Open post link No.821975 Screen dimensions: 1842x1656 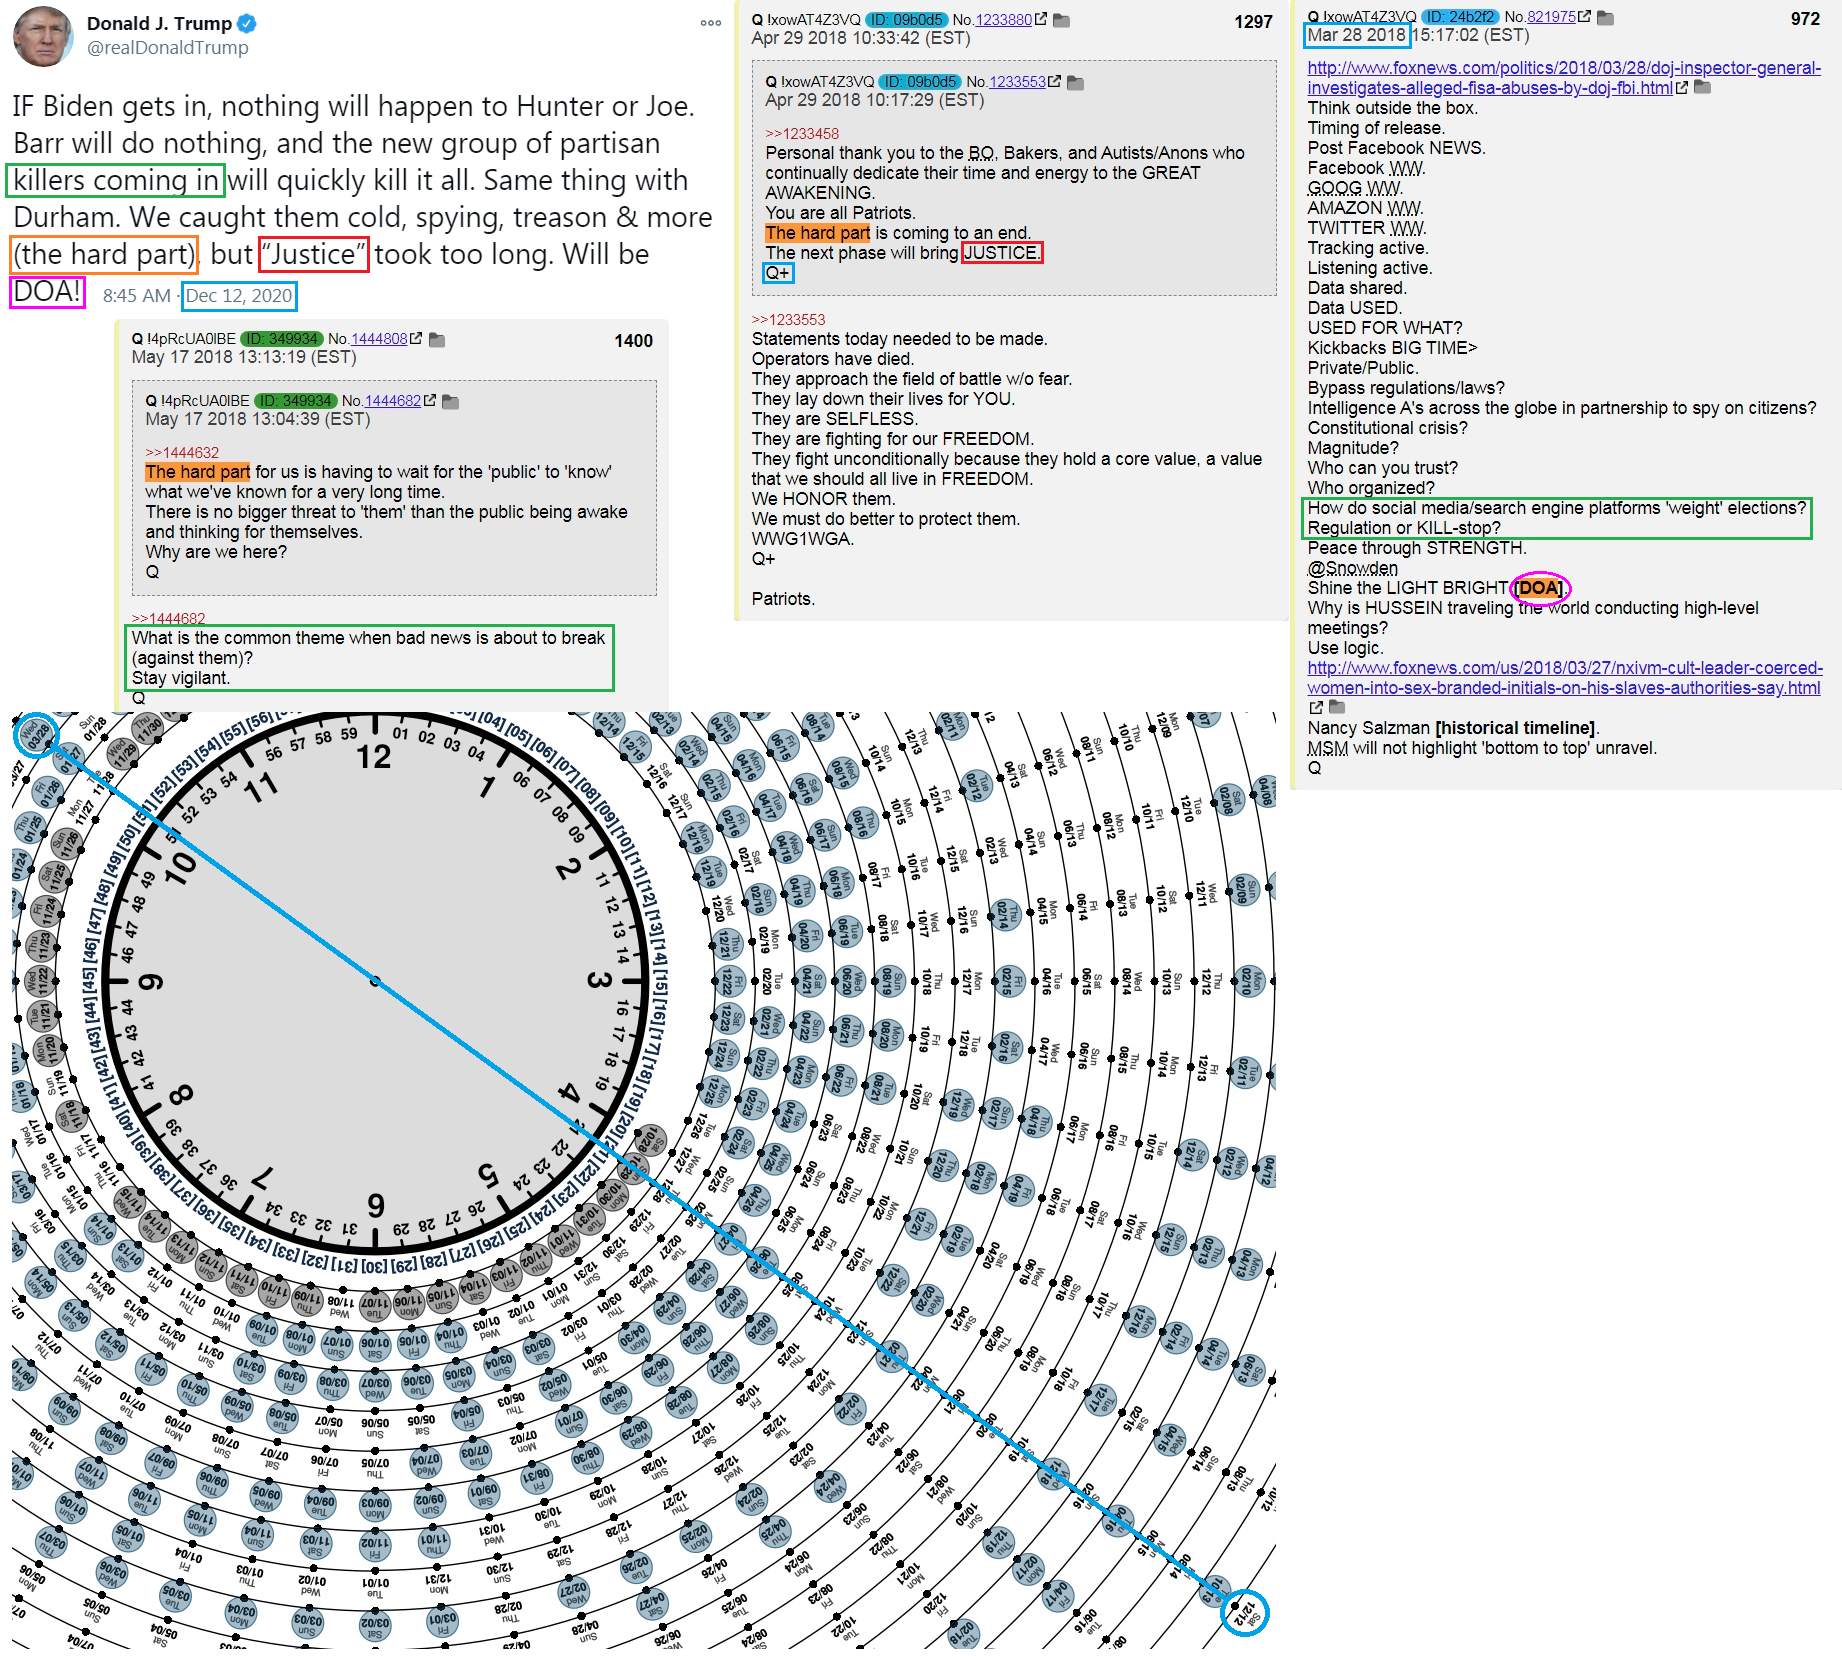point(1552,17)
